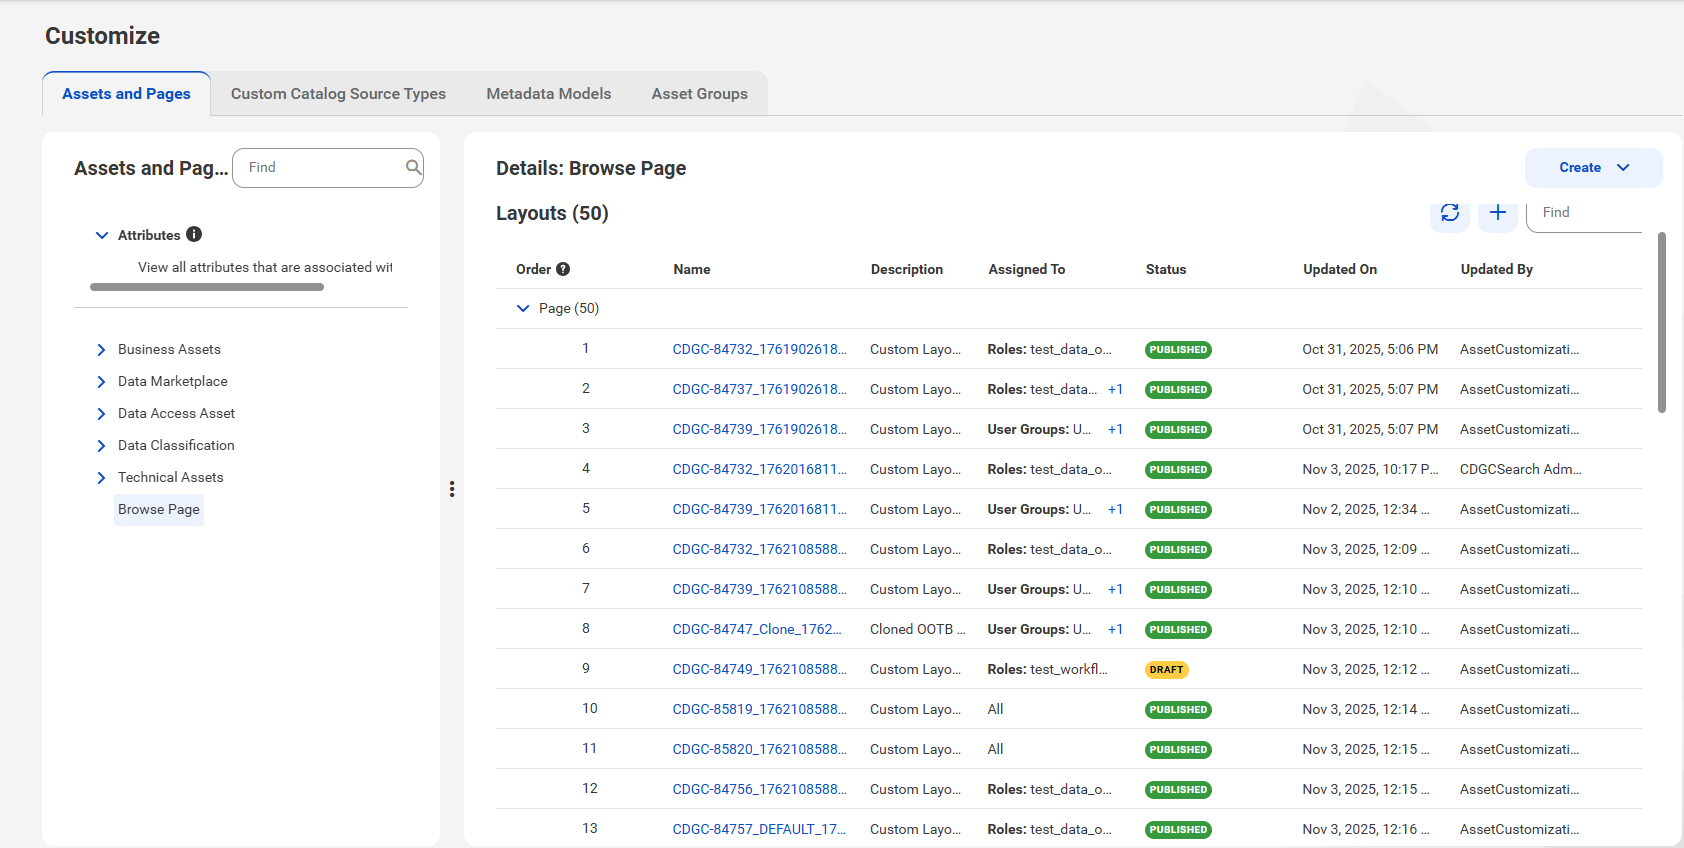Click the DRAFT status badge in row 9
1684x848 pixels.
(x=1166, y=670)
